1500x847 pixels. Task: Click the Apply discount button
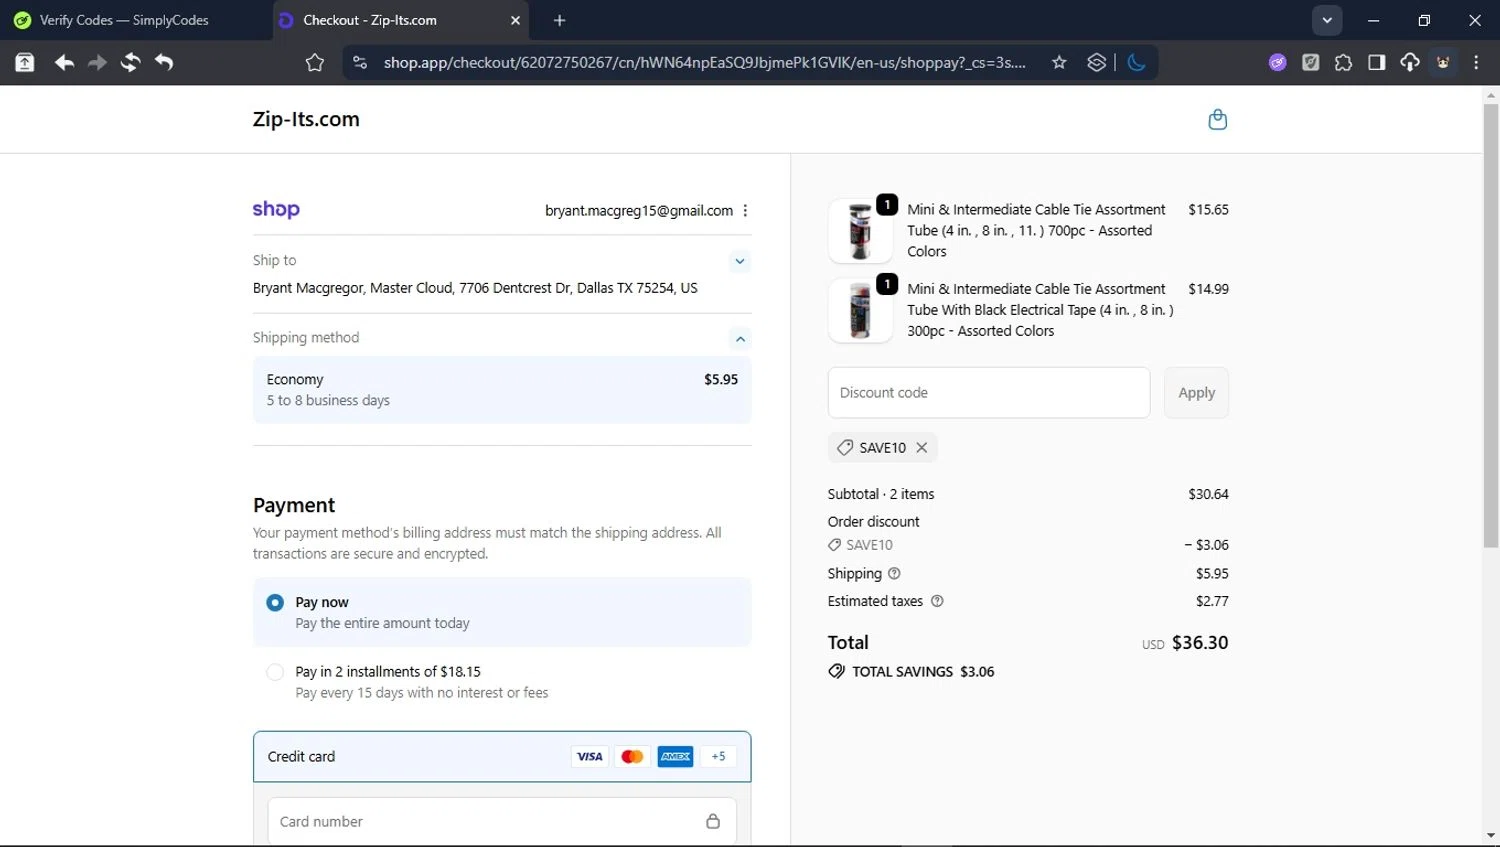(x=1196, y=393)
